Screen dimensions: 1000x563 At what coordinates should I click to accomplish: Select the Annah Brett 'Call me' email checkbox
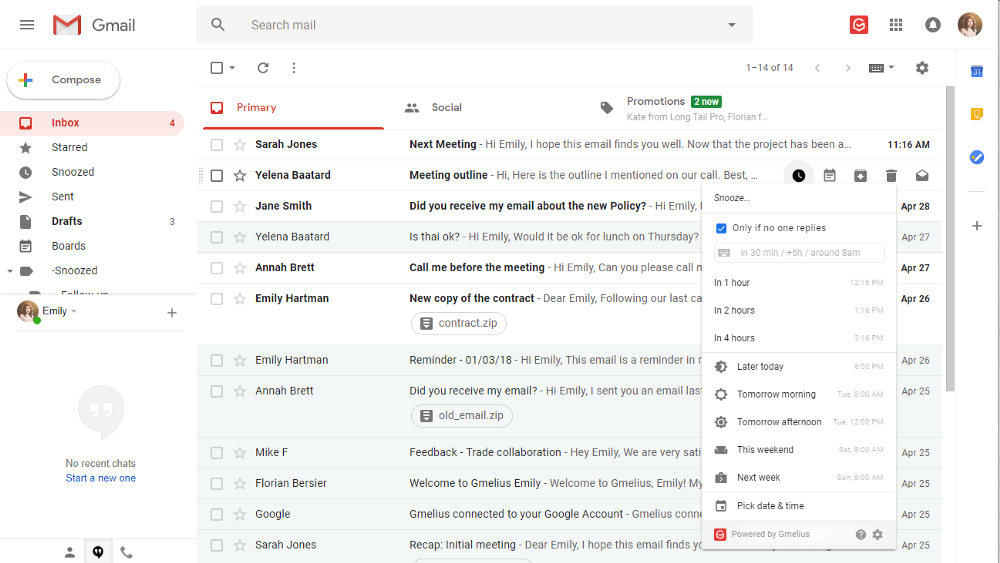click(217, 268)
